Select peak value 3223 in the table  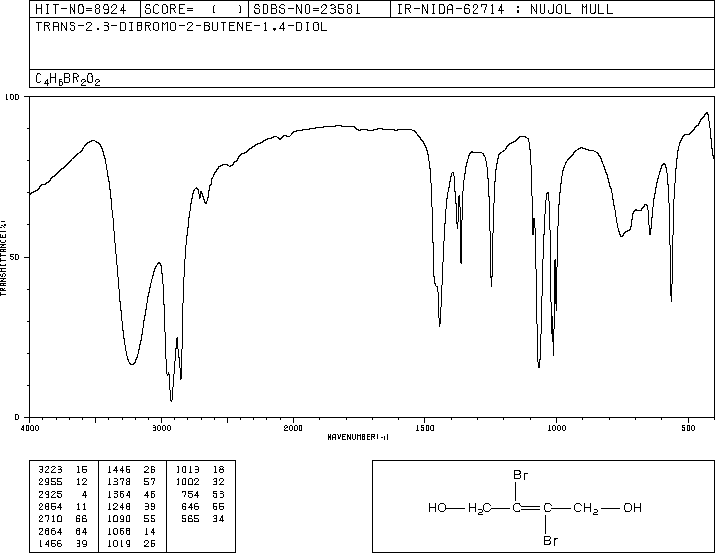click(x=50, y=470)
